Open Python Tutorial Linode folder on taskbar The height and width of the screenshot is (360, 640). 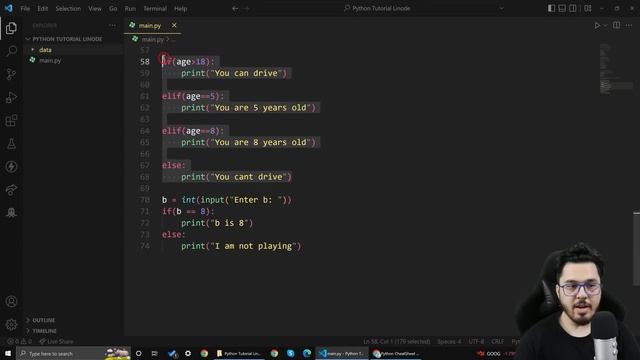239,353
